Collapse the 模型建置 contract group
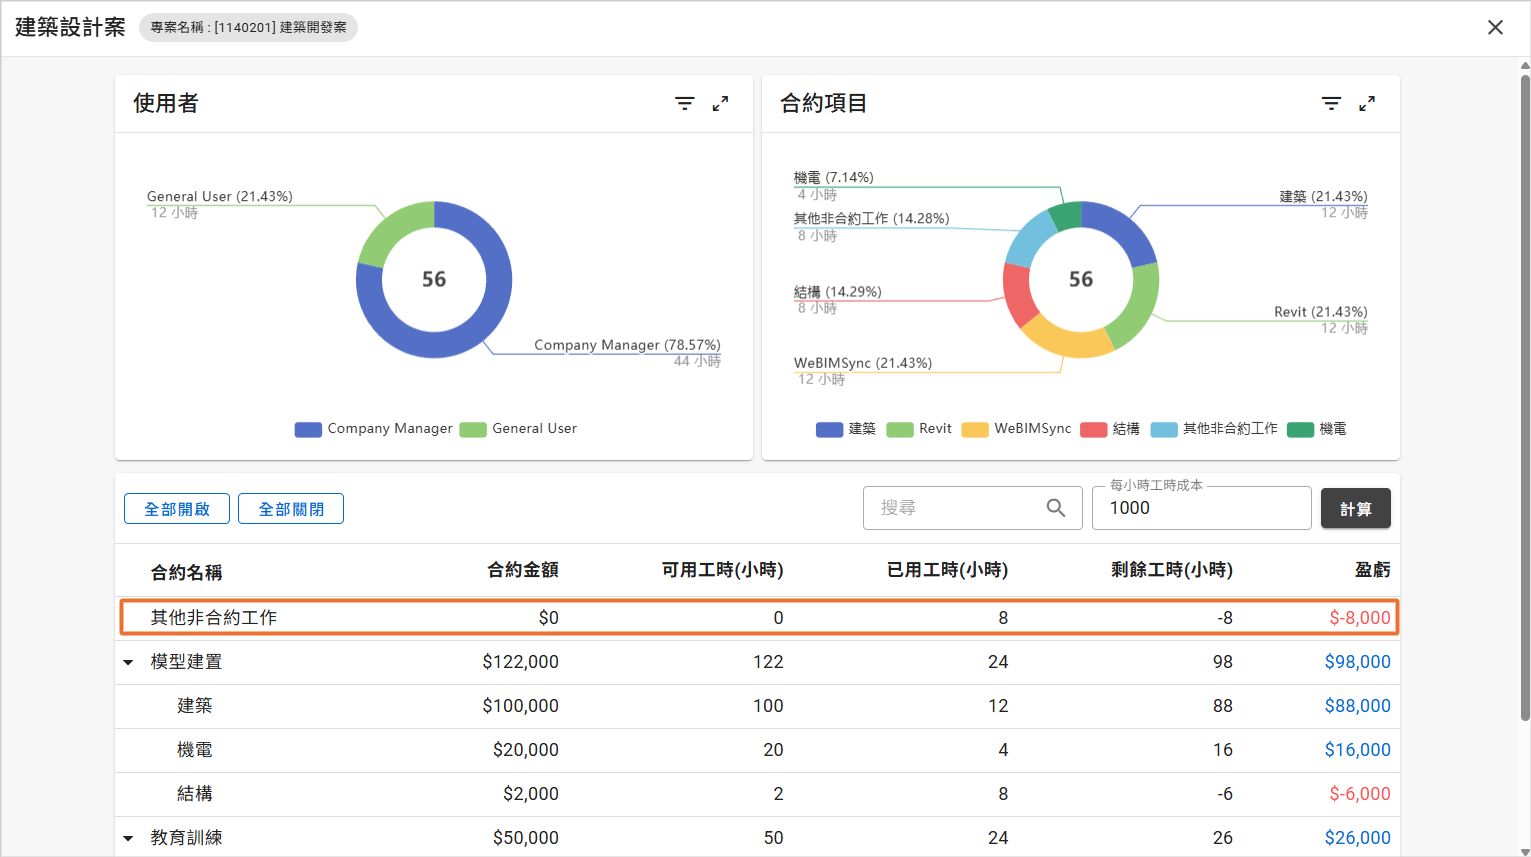The height and width of the screenshot is (857, 1531). [x=128, y=662]
